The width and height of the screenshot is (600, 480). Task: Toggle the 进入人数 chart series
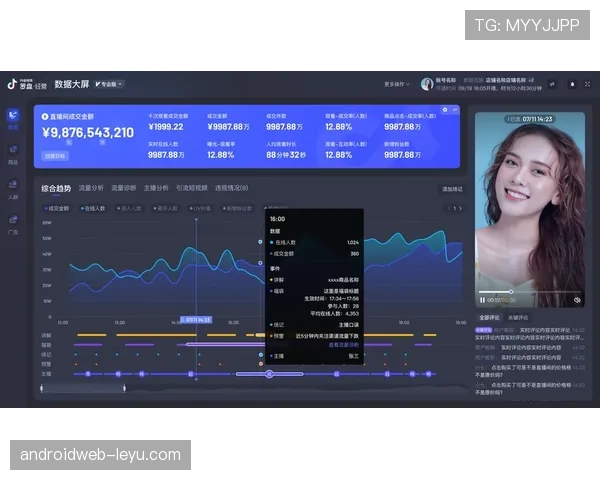(x=129, y=209)
